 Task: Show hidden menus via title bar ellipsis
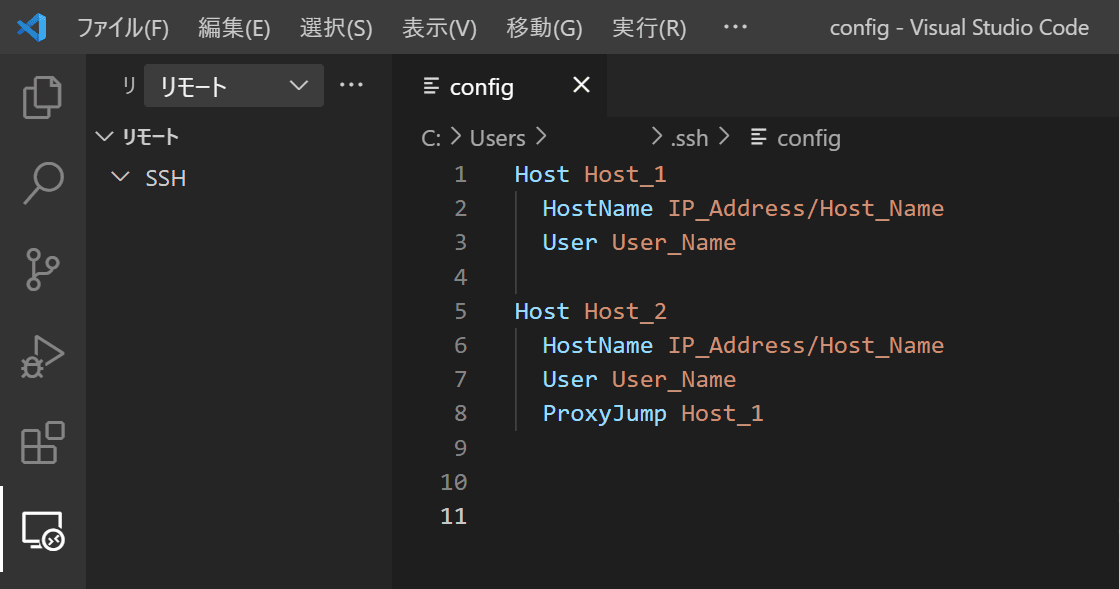(x=735, y=27)
